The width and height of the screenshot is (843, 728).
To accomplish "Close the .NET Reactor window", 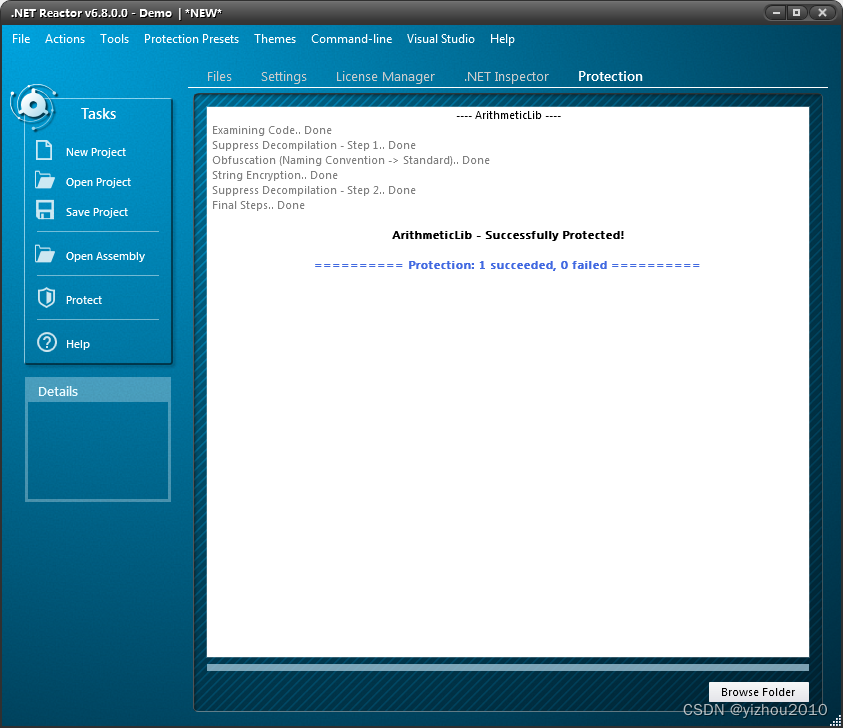I will pos(822,12).
